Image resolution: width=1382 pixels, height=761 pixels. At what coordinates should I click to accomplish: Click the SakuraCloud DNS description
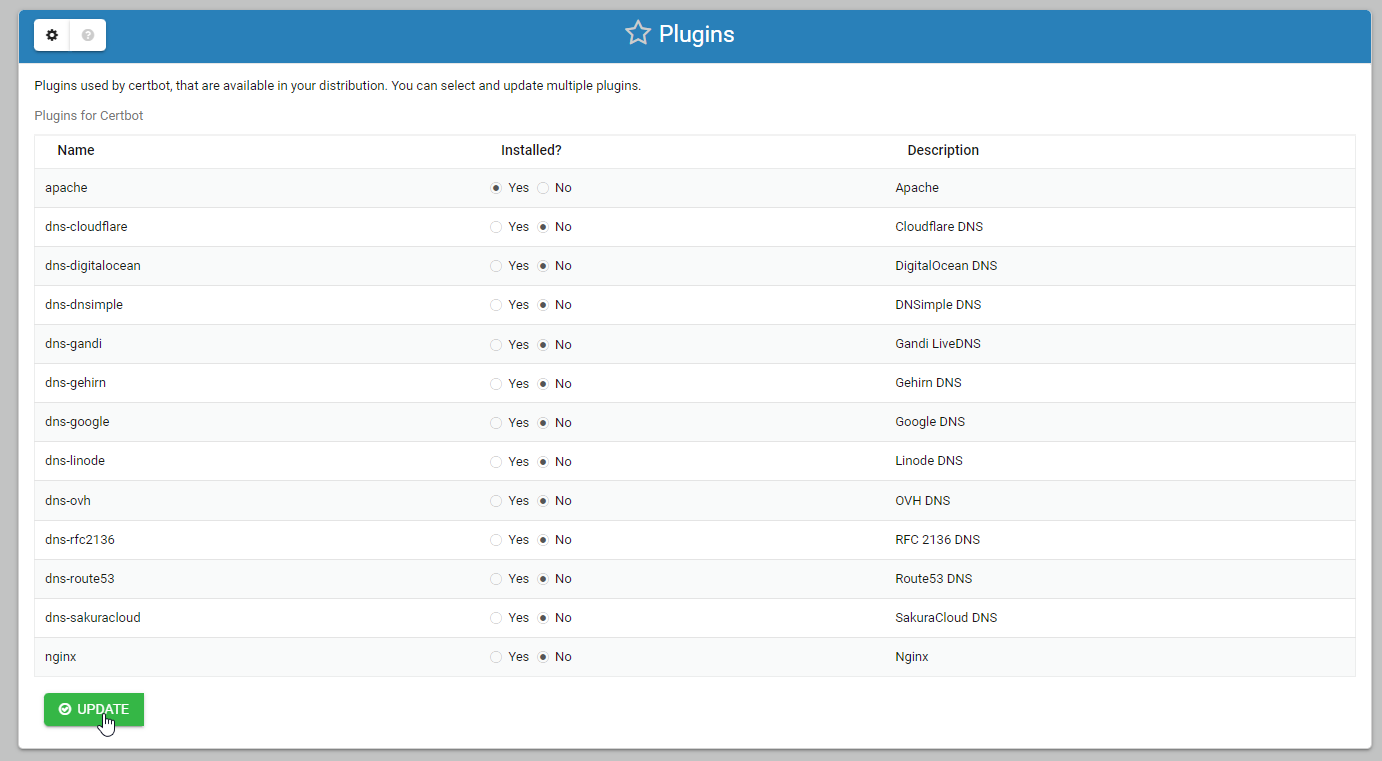tap(946, 618)
